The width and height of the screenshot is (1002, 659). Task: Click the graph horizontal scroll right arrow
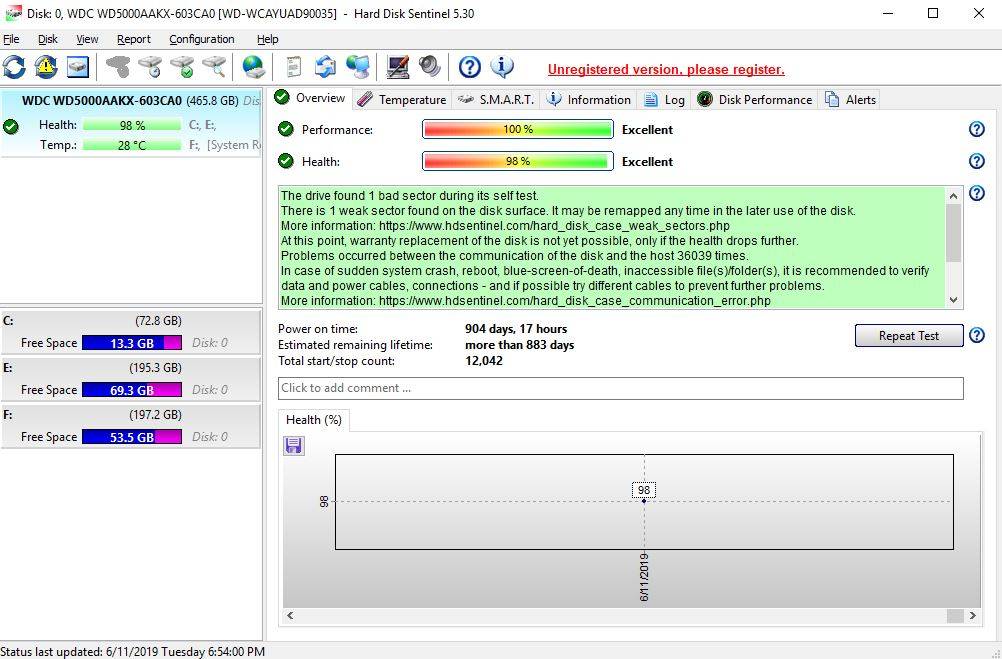click(973, 616)
